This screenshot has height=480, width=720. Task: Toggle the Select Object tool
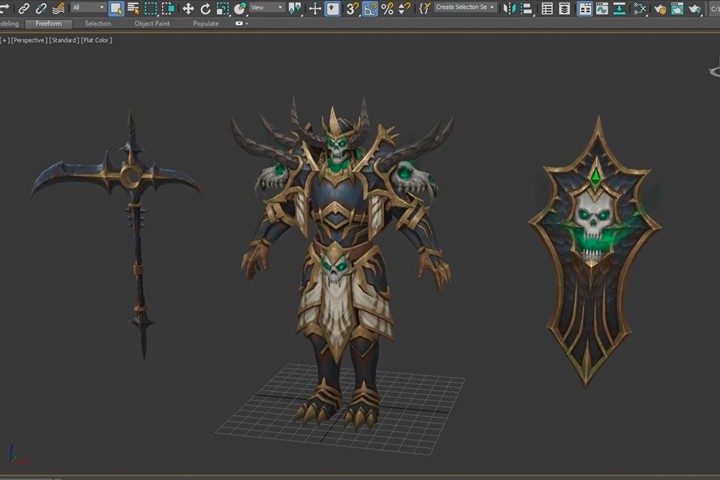(116, 8)
